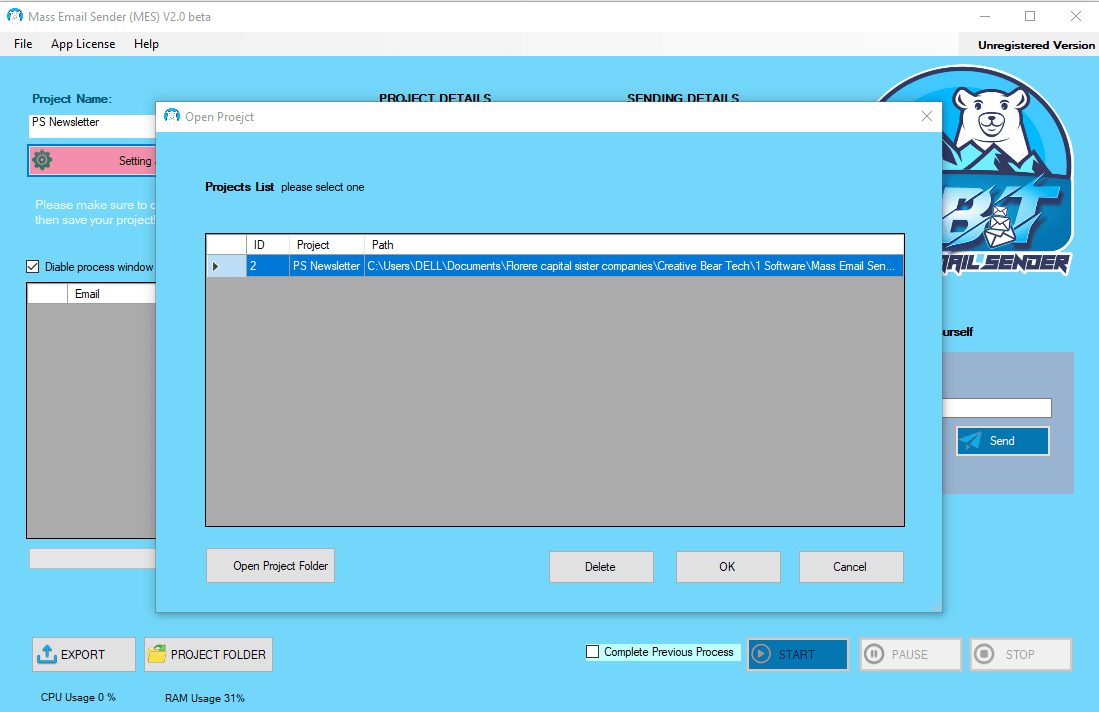Screen dimensions: 1099x712
Task: Click row selector arrow for PS Newsletter
Action: pyautogui.click(x=216, y=266)
